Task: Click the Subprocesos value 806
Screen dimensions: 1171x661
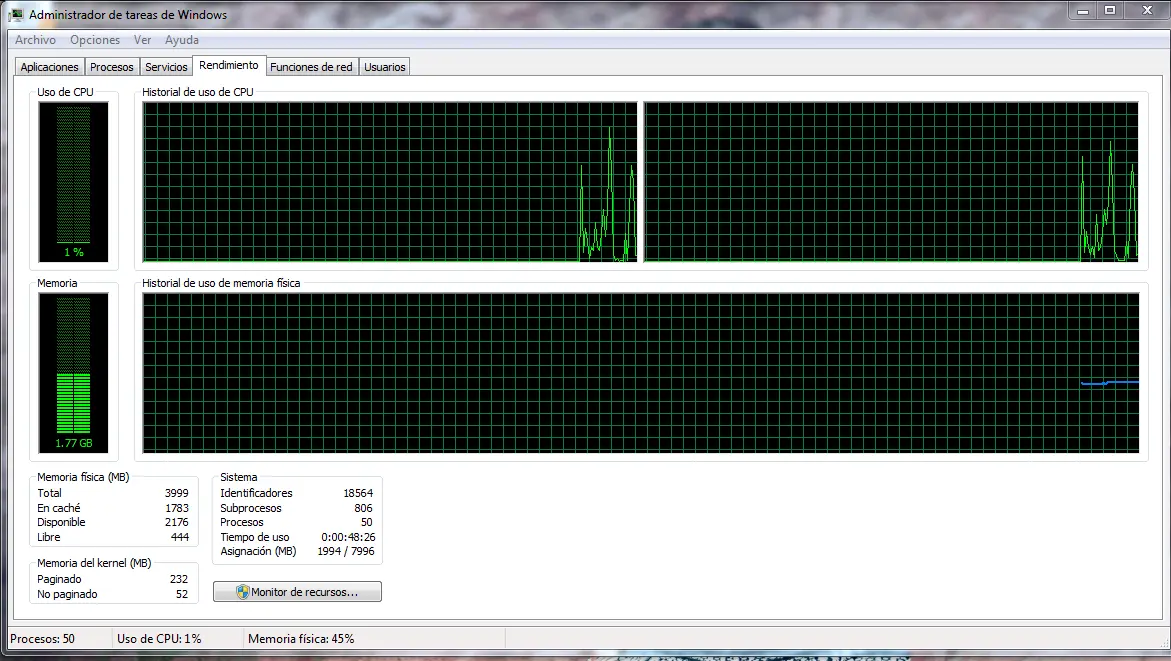Action: [363, 508]
